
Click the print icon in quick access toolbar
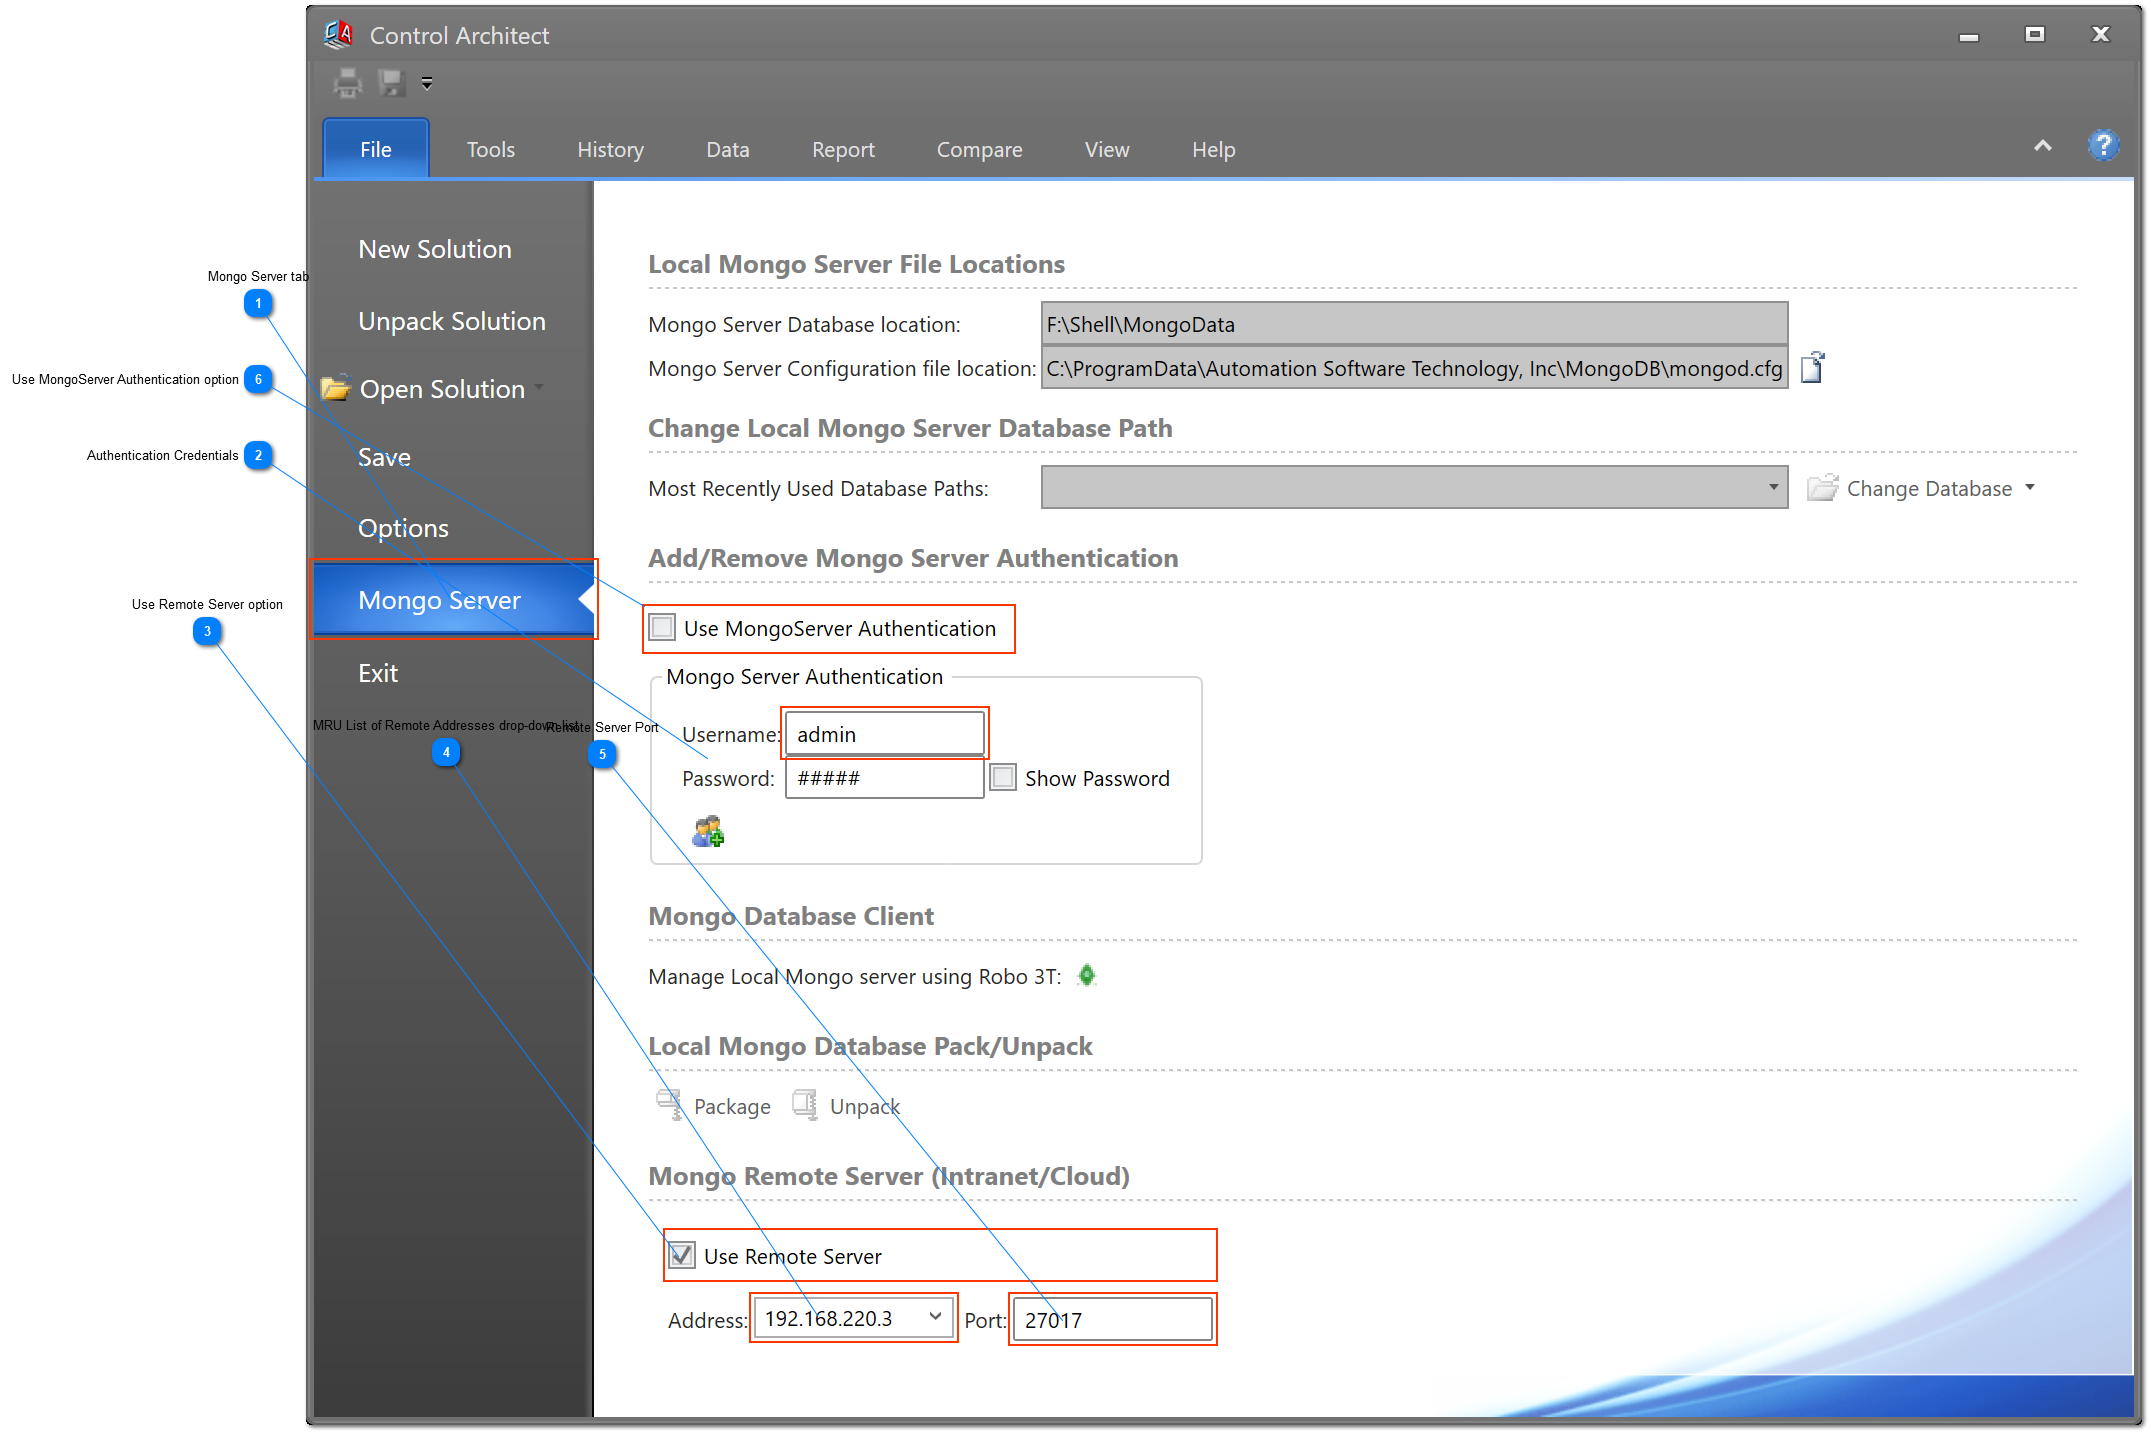click(x=347, y=82)
